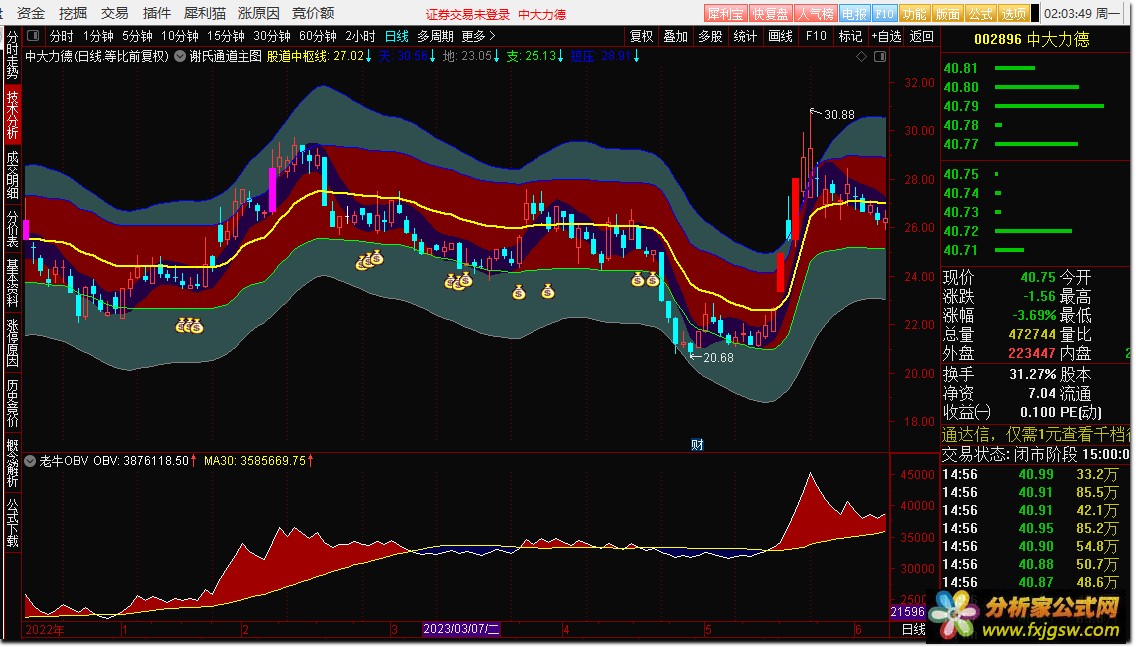This screenshot has height=647, width=1136.
Task: Click the blue F10 top button
Action: (884, 14)
